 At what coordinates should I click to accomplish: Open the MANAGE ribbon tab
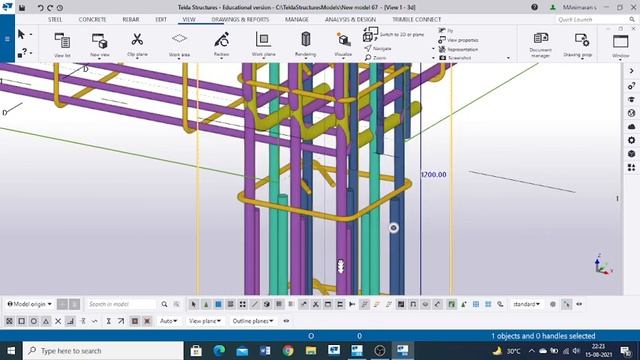tap(297, 19)
